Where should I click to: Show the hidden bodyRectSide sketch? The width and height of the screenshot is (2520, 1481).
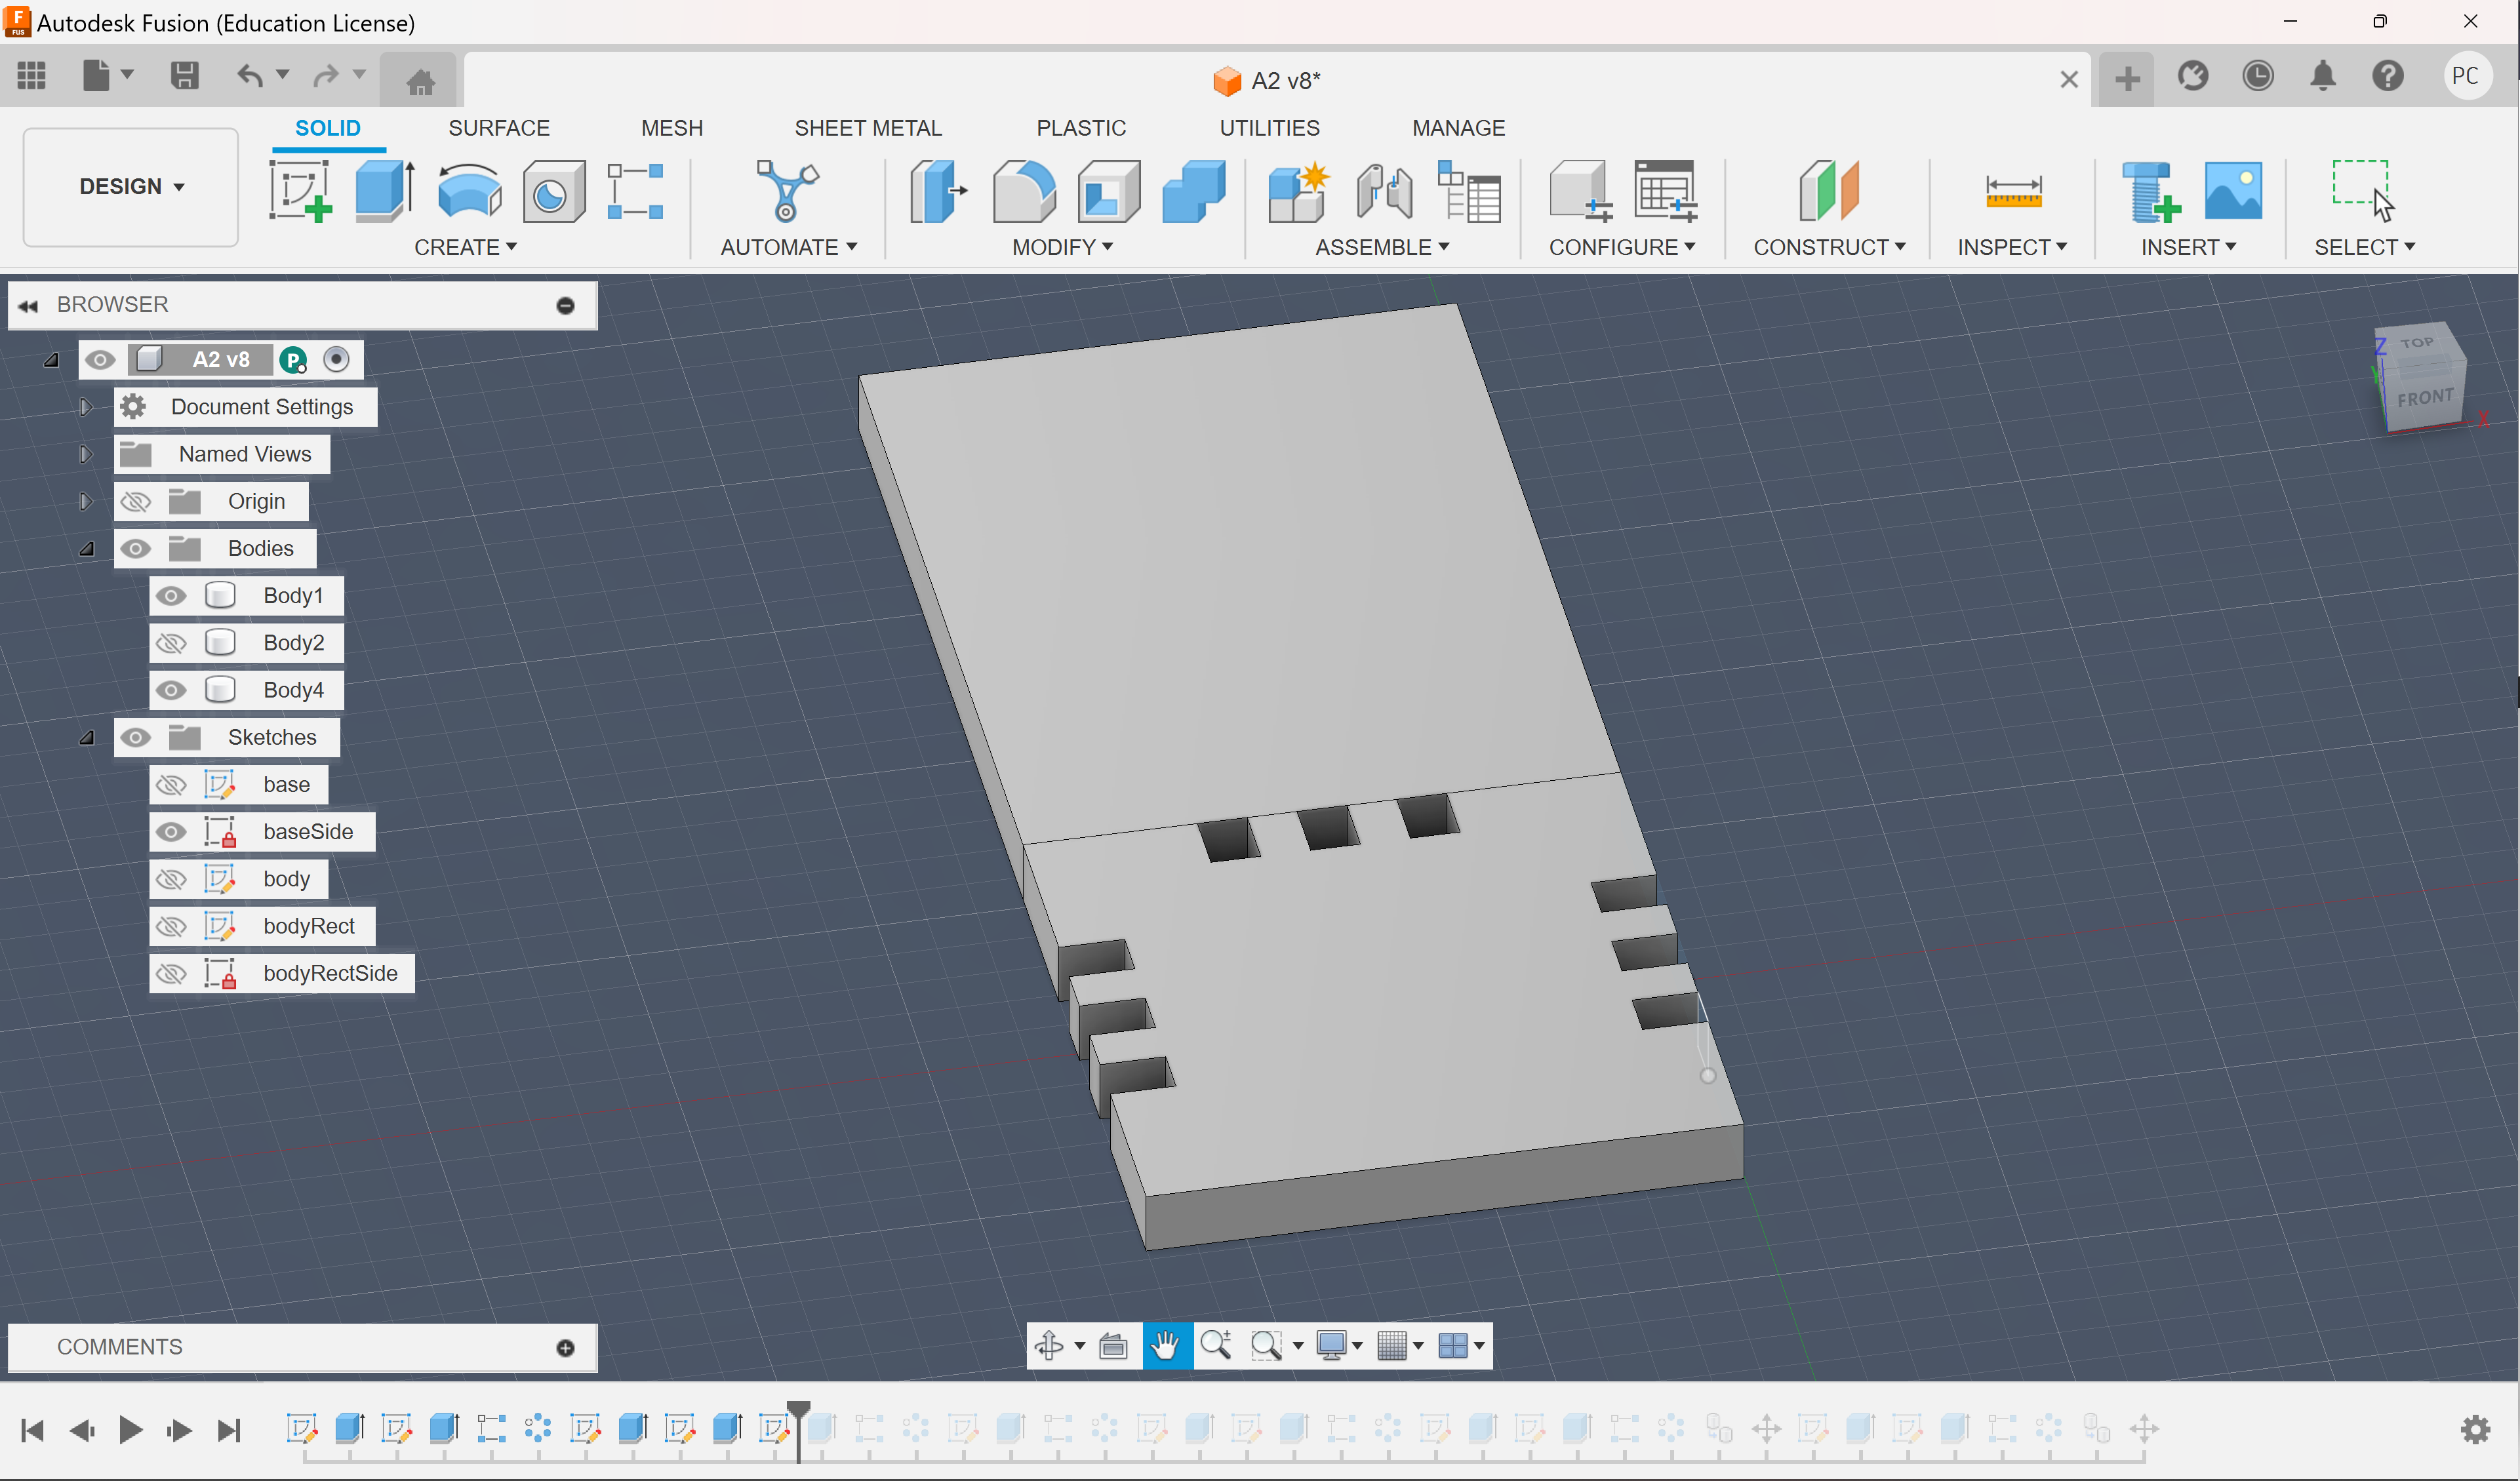tap(171, 973)
